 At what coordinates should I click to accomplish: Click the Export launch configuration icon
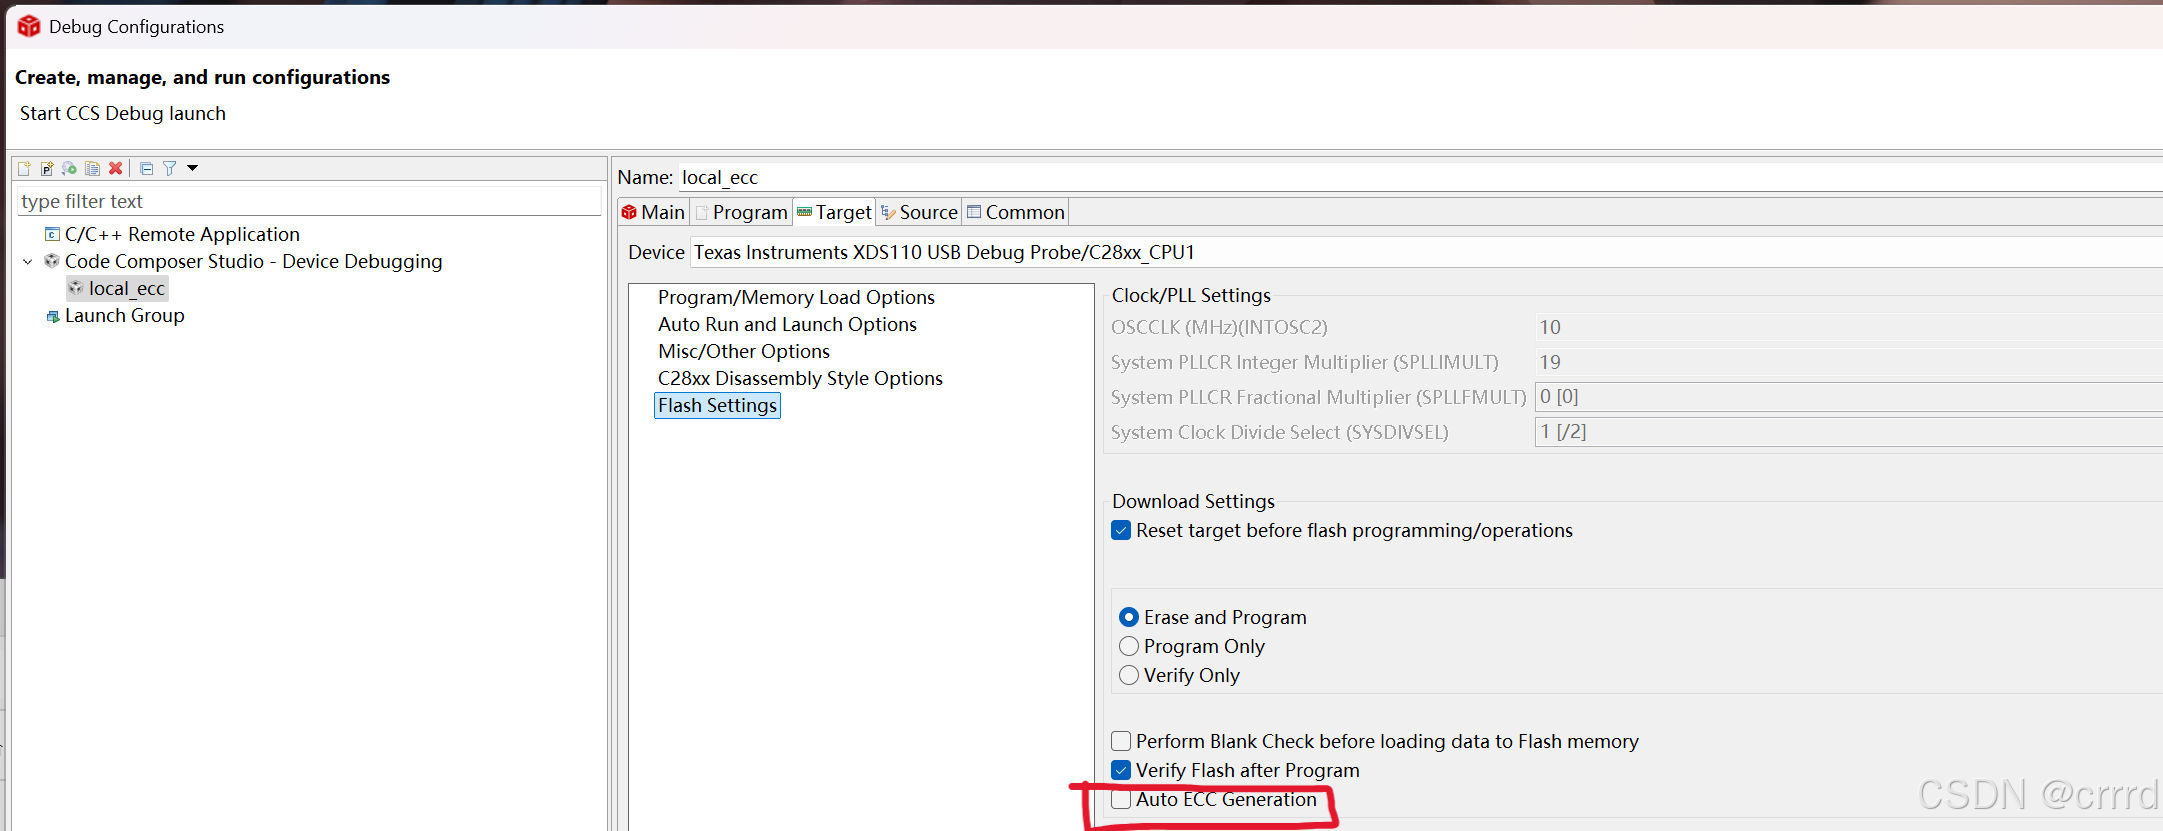click(69, 168)
